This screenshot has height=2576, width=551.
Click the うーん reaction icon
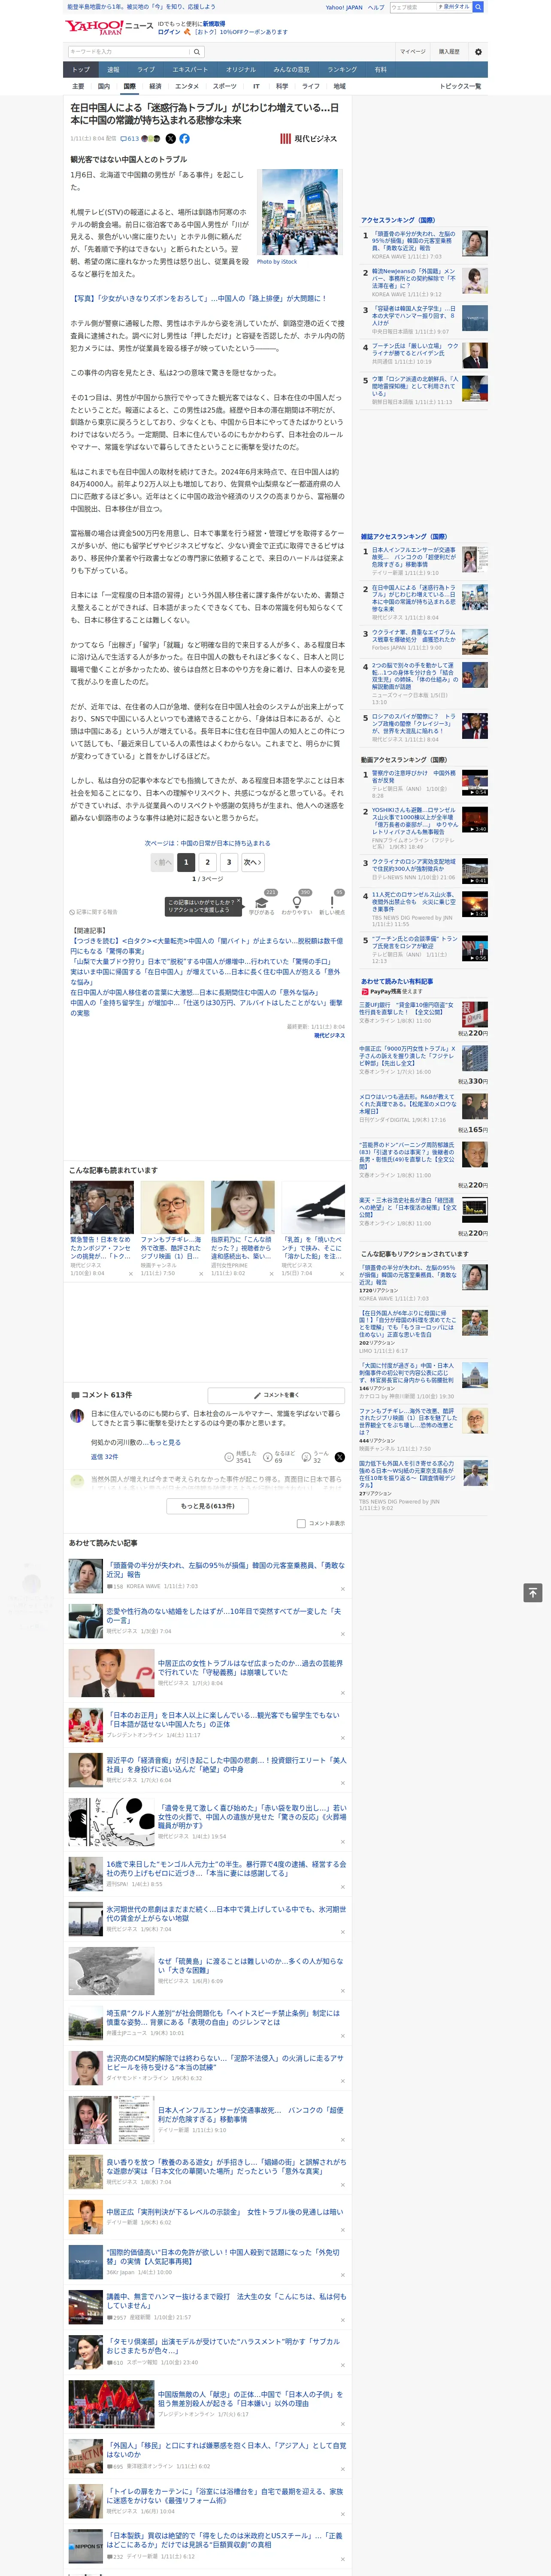[306, 1457]
